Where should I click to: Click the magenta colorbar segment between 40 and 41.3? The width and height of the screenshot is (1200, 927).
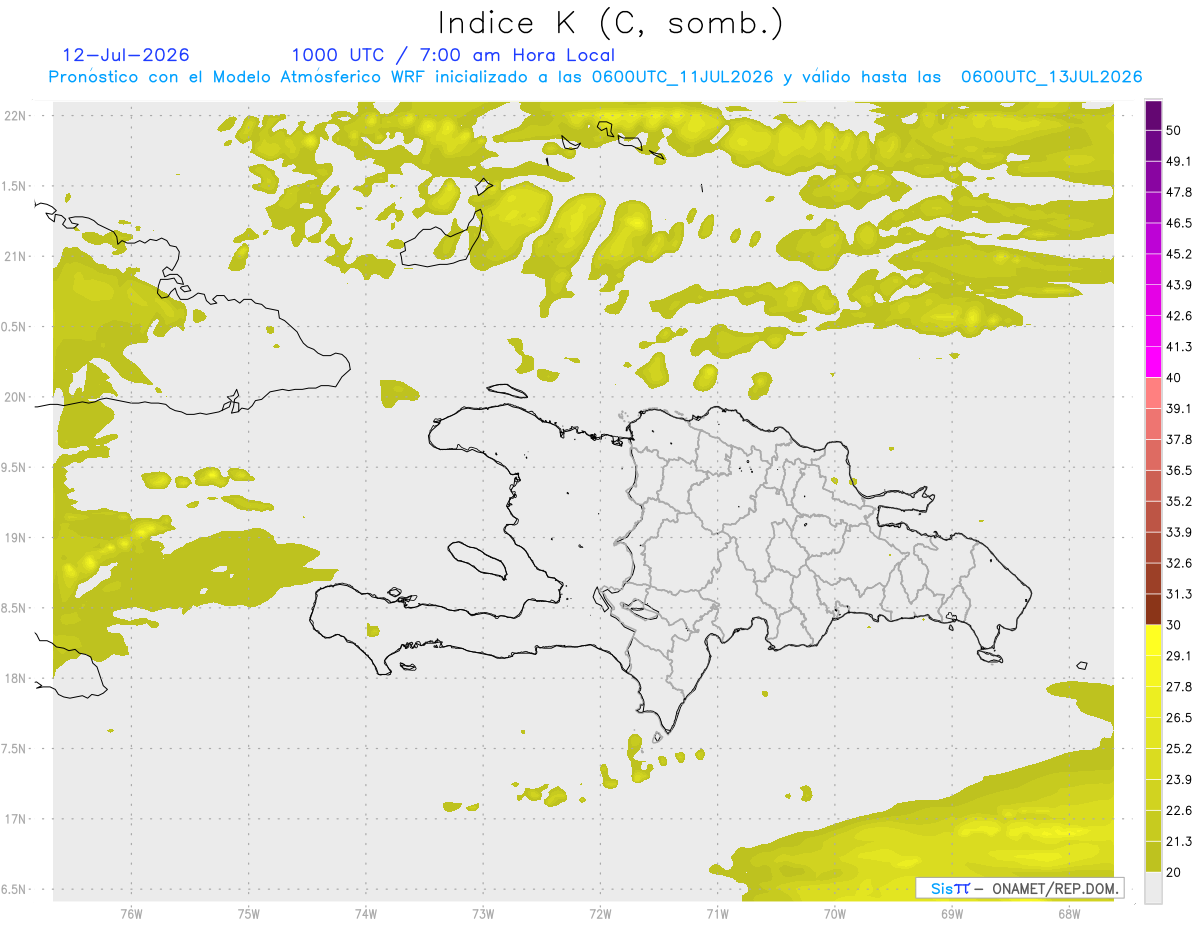click(x=1153, y=362)
